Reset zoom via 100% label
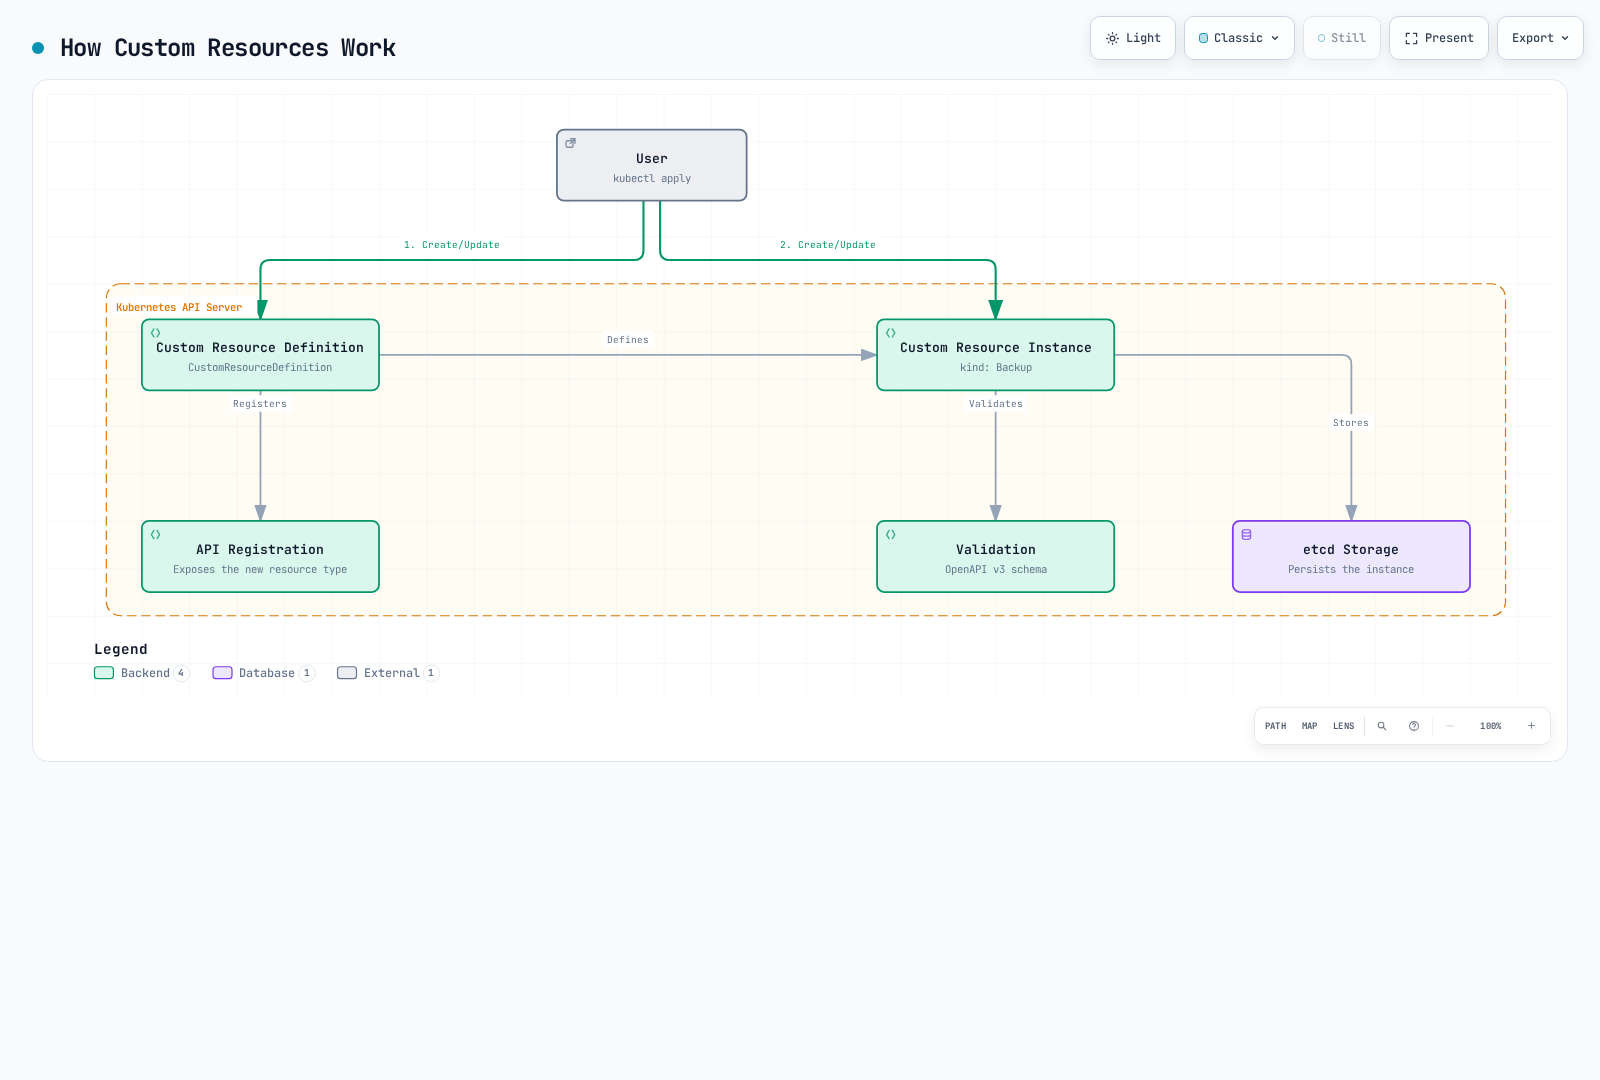The image size is (1600, 1080). pyautogui.click(x=1491, y=726)
